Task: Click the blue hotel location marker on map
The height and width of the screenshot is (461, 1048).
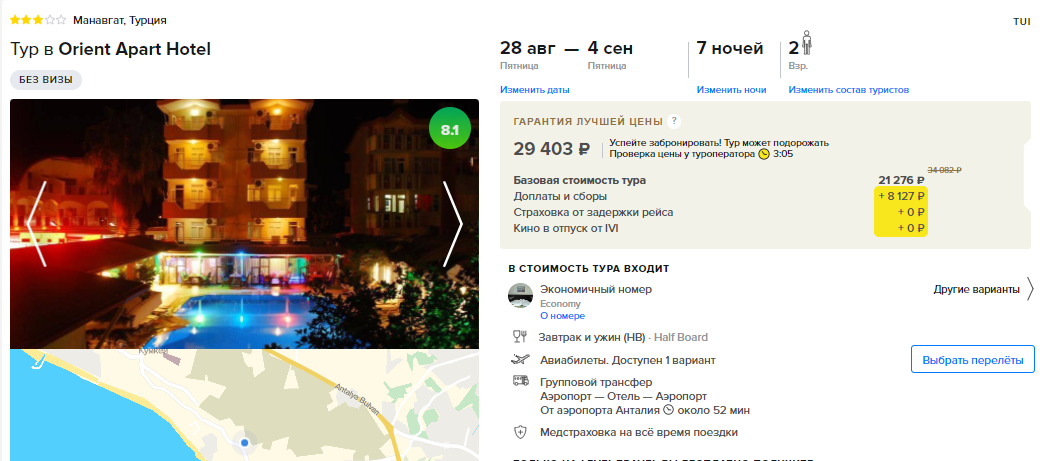Action: coord(245,442)
